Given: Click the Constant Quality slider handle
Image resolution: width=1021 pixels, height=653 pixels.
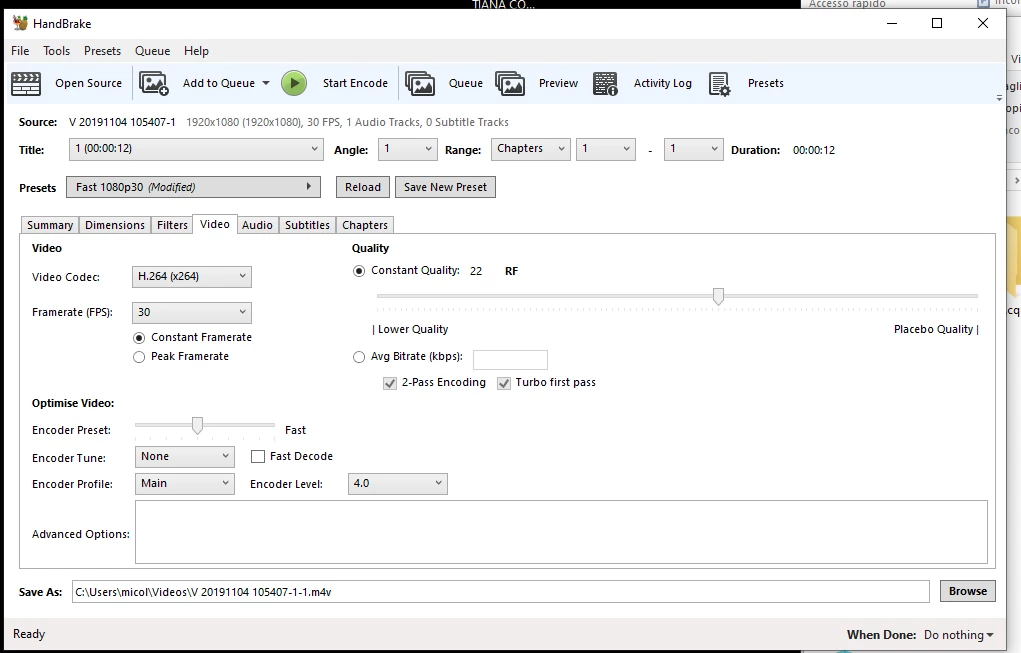Looking at the screenshot, I should coord(718,297).
